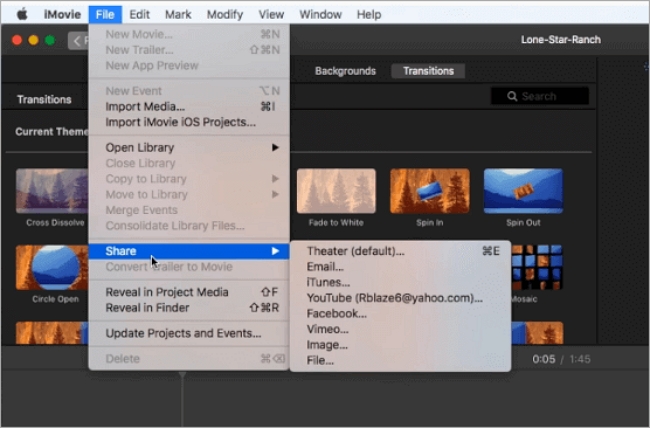650x428 pixels.
Task: Switch to the Backgrounds tab
Action: tap(345, 71)
